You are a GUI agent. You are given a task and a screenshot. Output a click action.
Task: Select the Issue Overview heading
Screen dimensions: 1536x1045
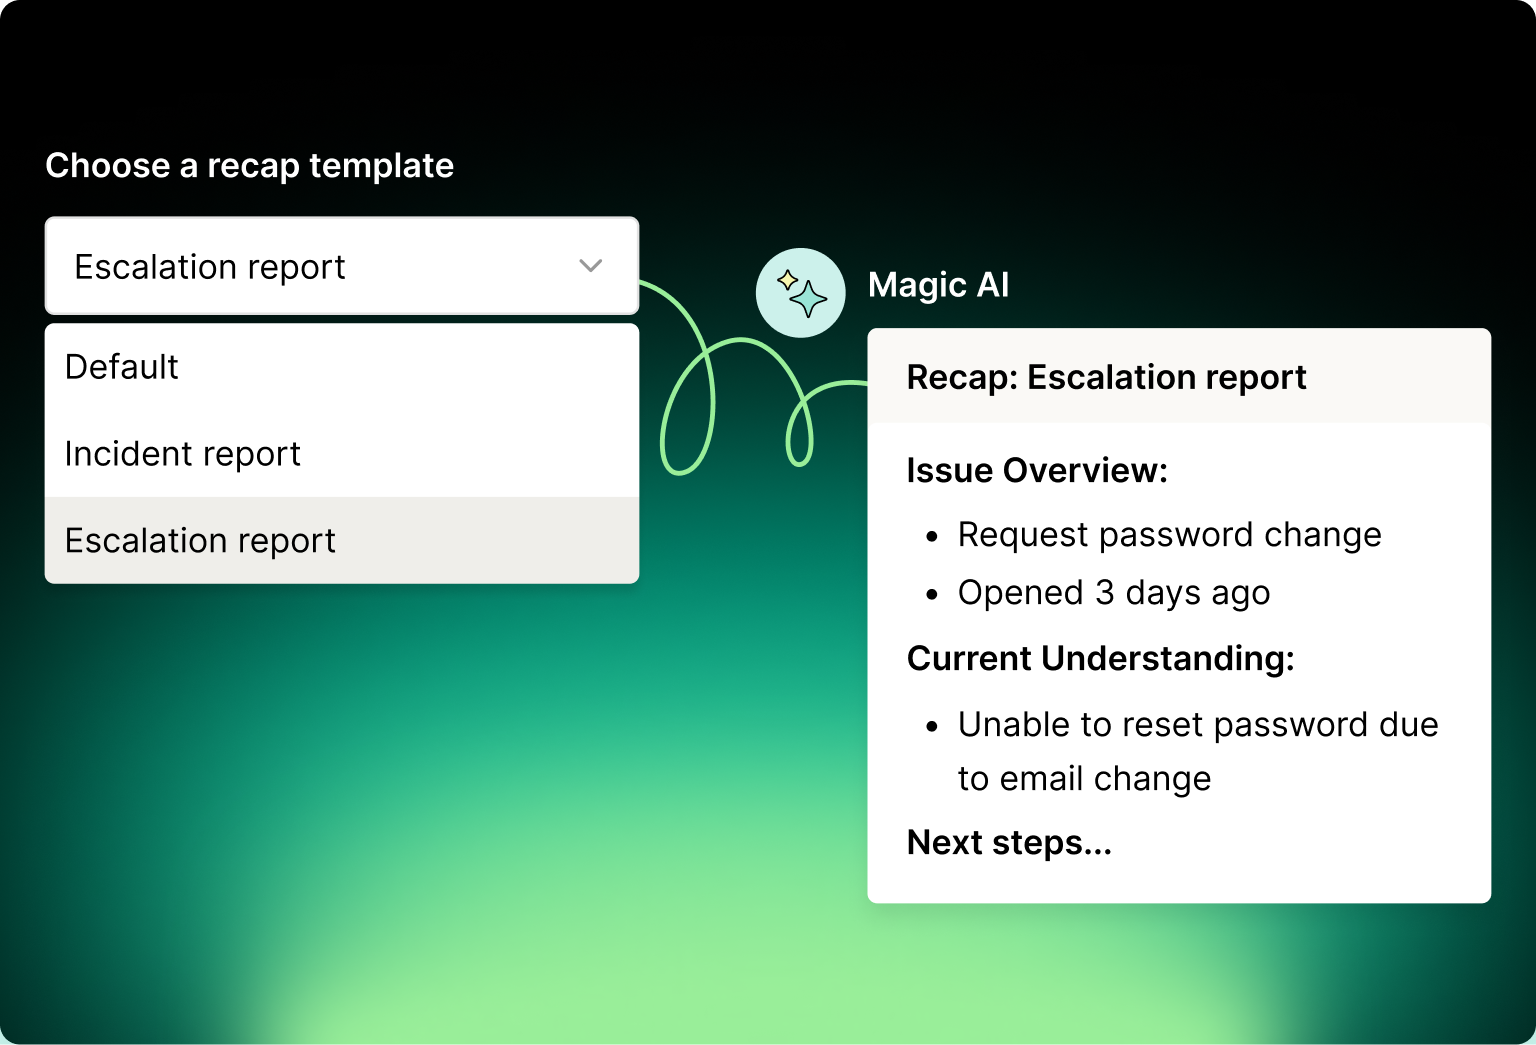point(1037,470)
